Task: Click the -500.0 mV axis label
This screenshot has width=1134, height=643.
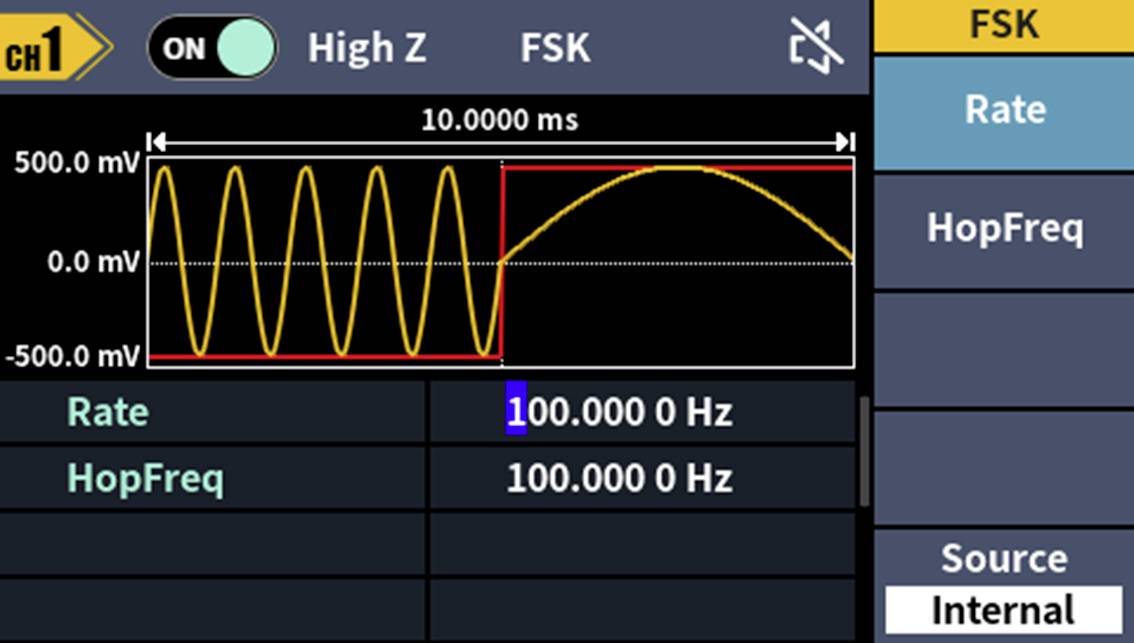Action: 71,354
